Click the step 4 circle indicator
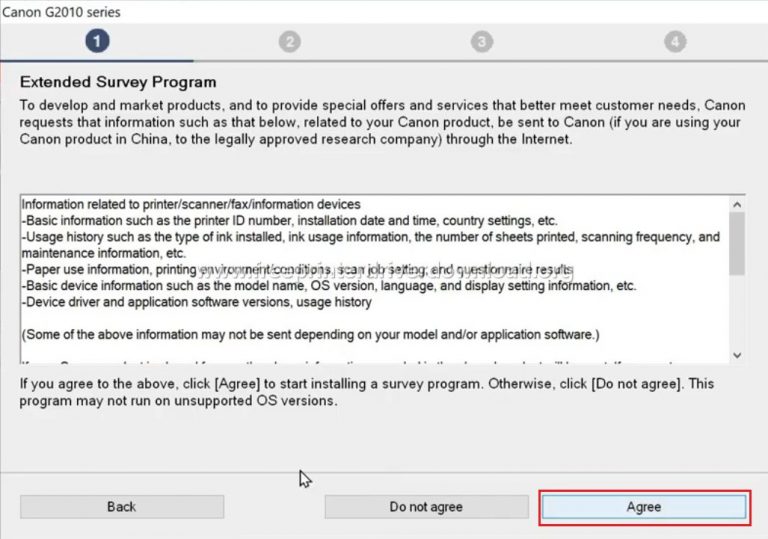The height and width of the screenshot is (539, 768). (676, 41)
